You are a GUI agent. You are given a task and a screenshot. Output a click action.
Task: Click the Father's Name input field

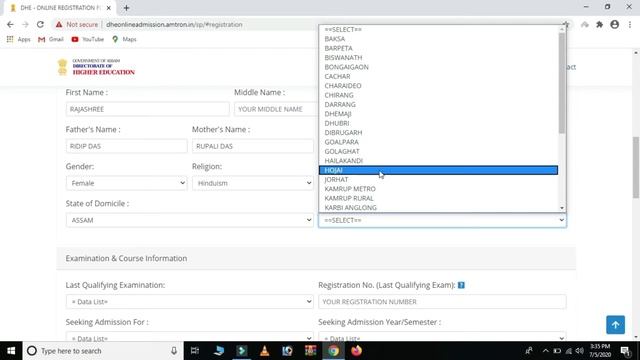pyautogui.click(x=126, y=146)
